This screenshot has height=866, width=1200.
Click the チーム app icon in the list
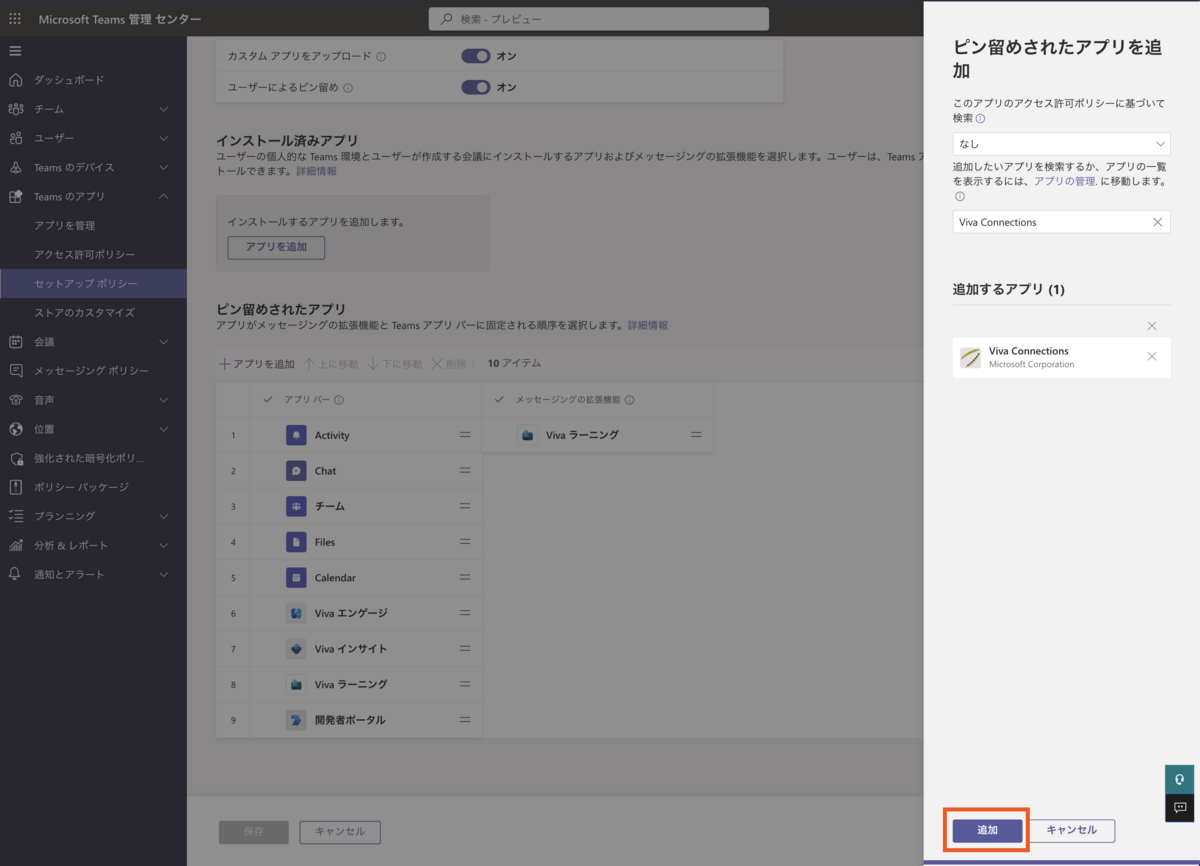tap(296, 506)
